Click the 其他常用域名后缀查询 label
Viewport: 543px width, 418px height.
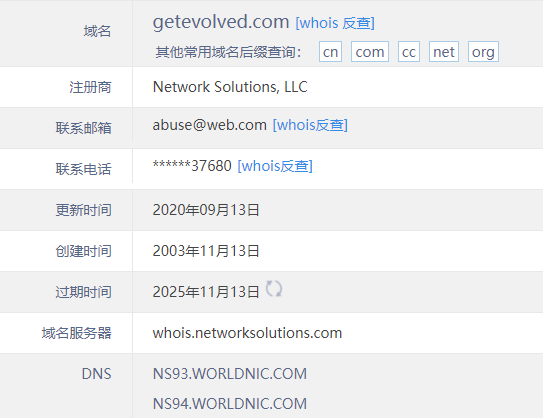[229, 52]
